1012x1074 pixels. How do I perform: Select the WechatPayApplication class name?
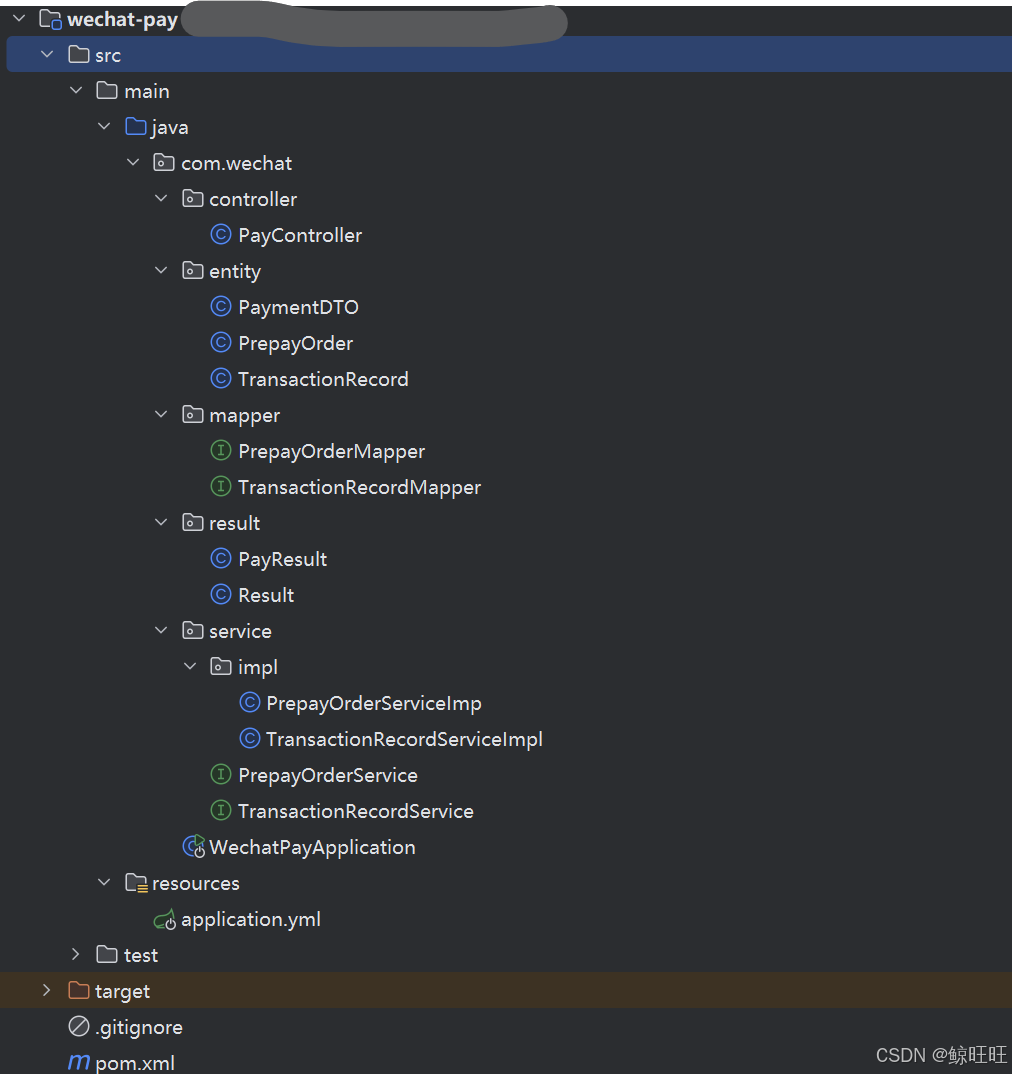[312, 848]
